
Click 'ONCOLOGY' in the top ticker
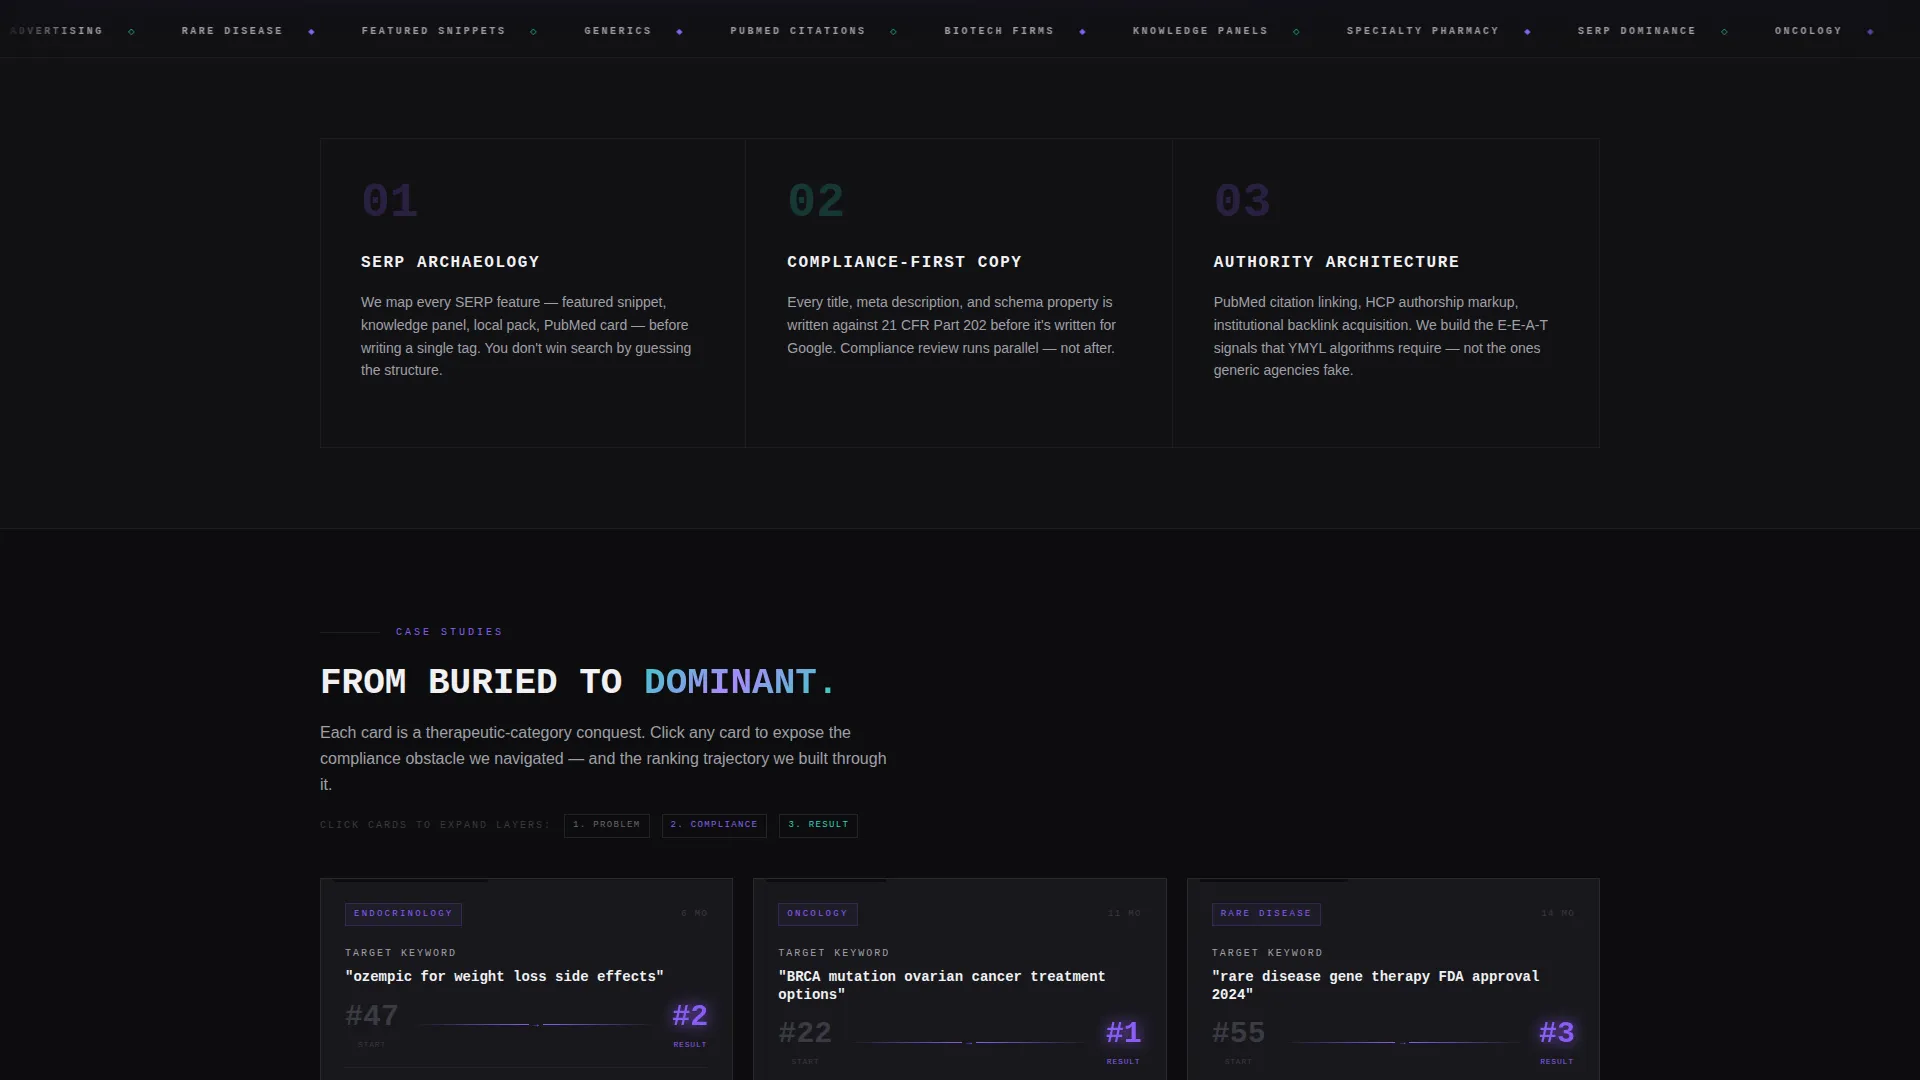[1808, 31]
